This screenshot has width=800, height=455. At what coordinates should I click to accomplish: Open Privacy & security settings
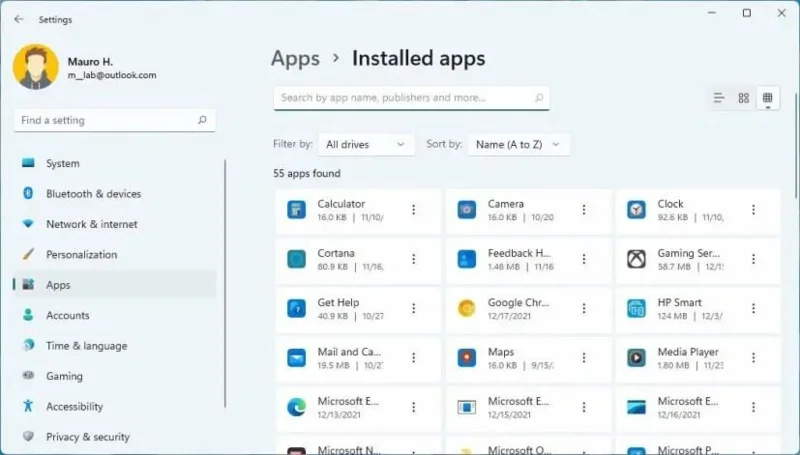click(115, 437)
